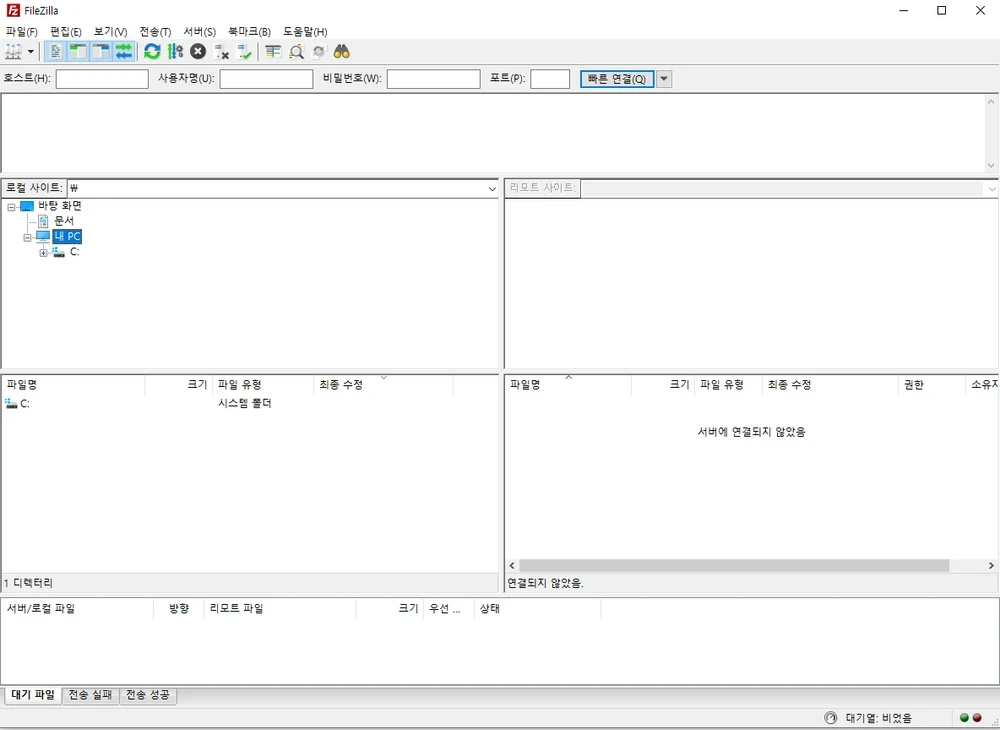Search for files with the binoculars icon
Screen dimensions: 1000x730
342,52
